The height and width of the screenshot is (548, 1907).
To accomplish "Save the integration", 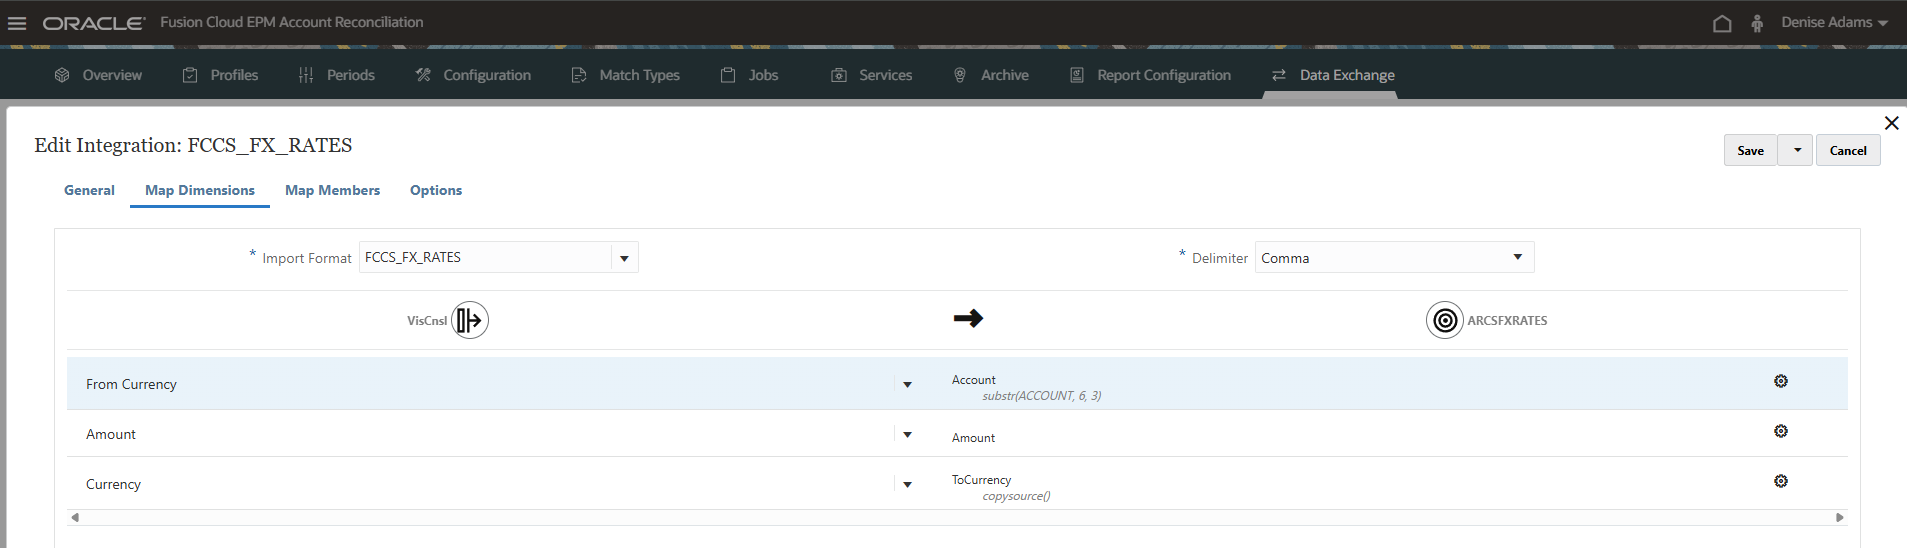I will pyautogui.click(x=1750, y=150).
